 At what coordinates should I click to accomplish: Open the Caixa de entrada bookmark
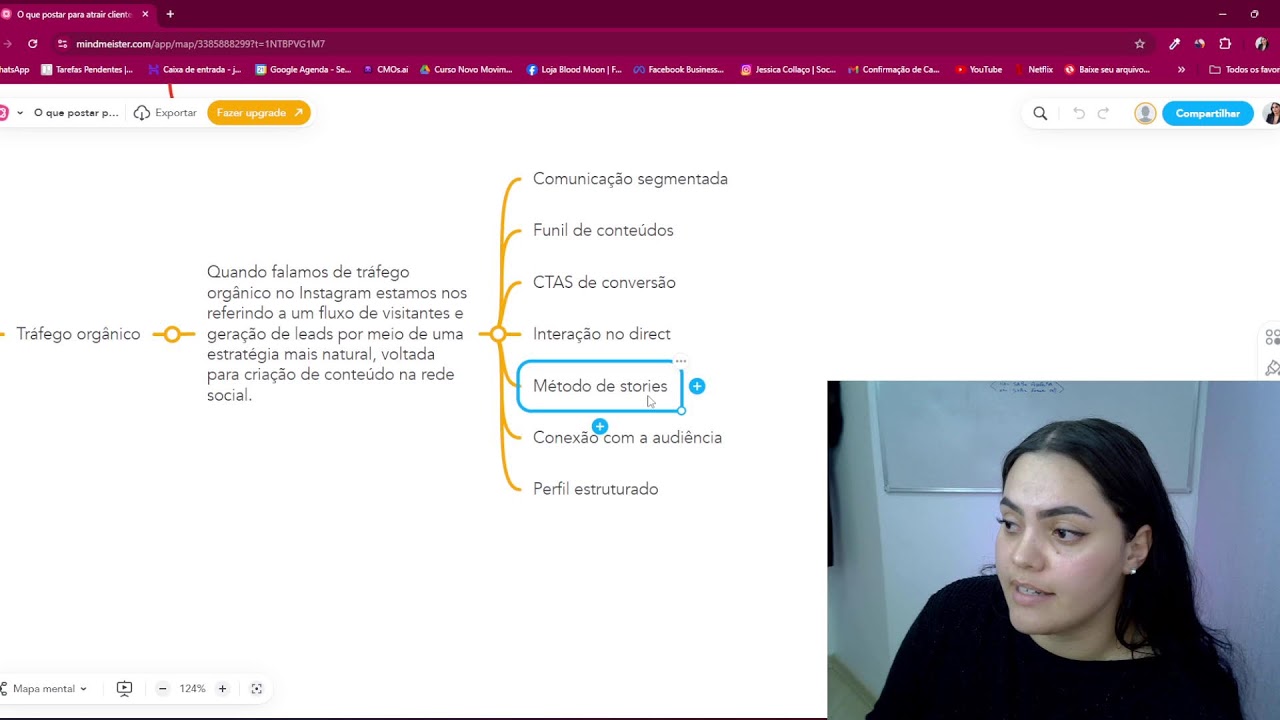tap(195, 70)
